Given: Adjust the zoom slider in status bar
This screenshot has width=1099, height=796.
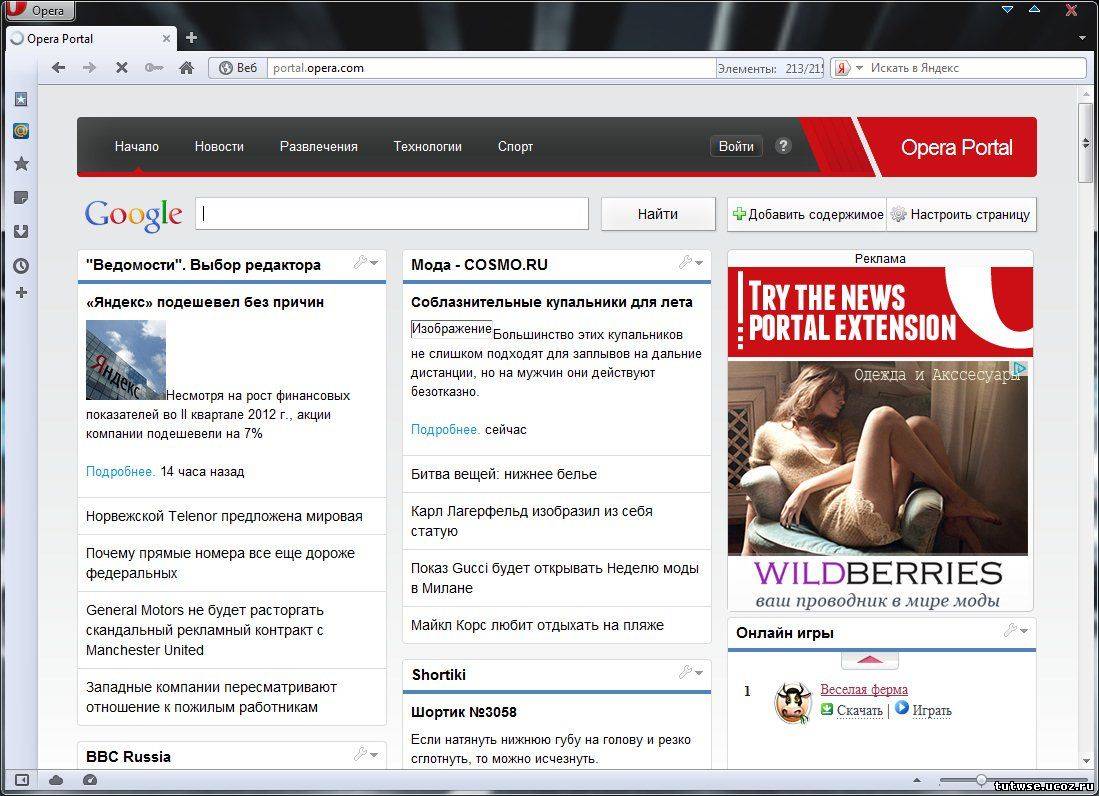Looking at the screenshot, I should coord(981,780).
